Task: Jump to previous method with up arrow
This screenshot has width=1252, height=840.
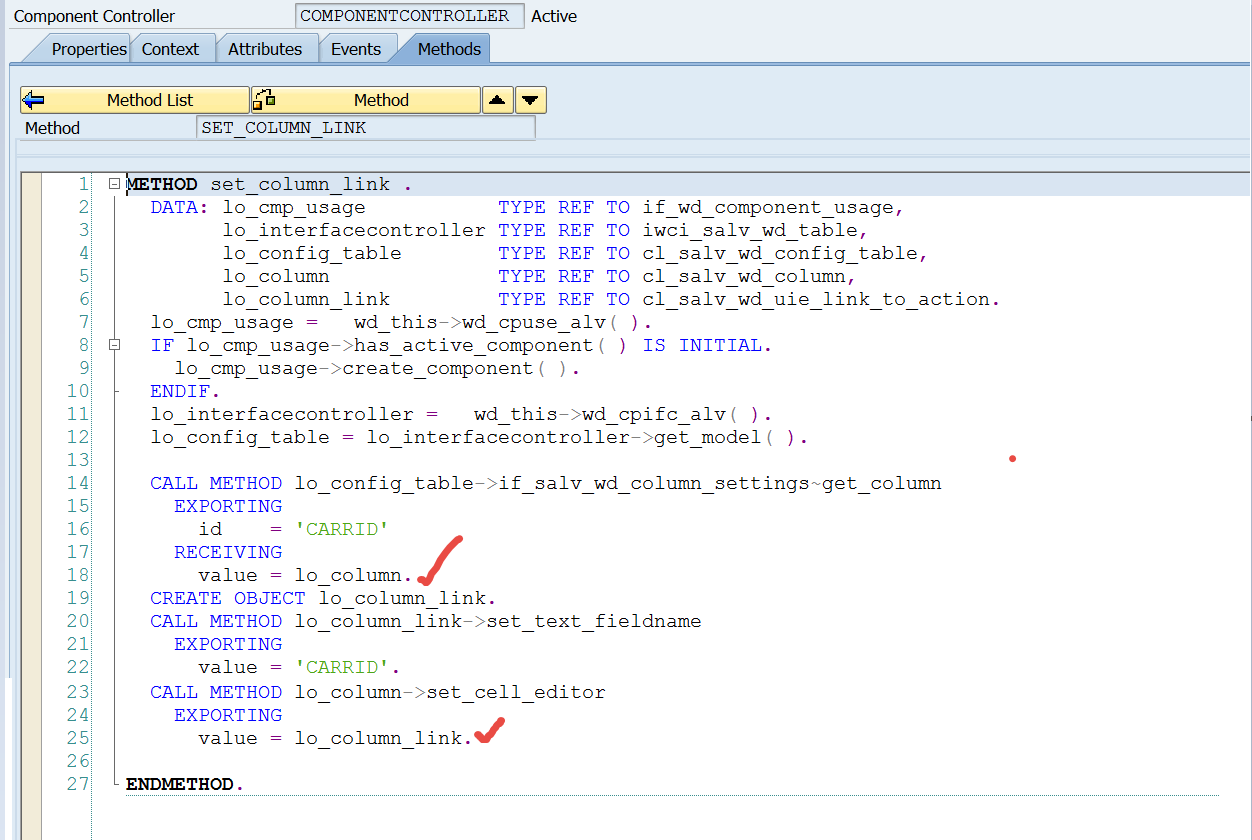Action: (498, 100)
